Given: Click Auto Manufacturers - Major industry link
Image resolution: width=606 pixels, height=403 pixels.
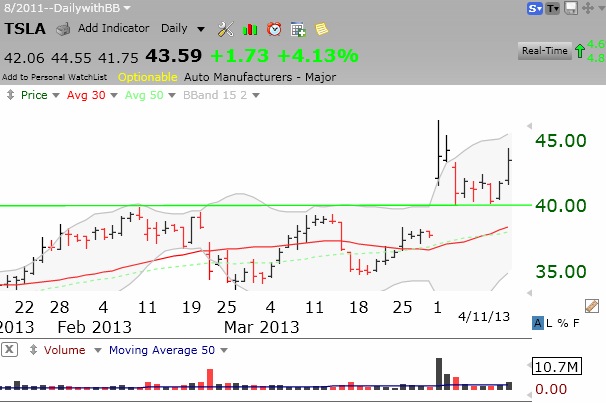Looking at the screenshot, I should [x=260, y=77].
